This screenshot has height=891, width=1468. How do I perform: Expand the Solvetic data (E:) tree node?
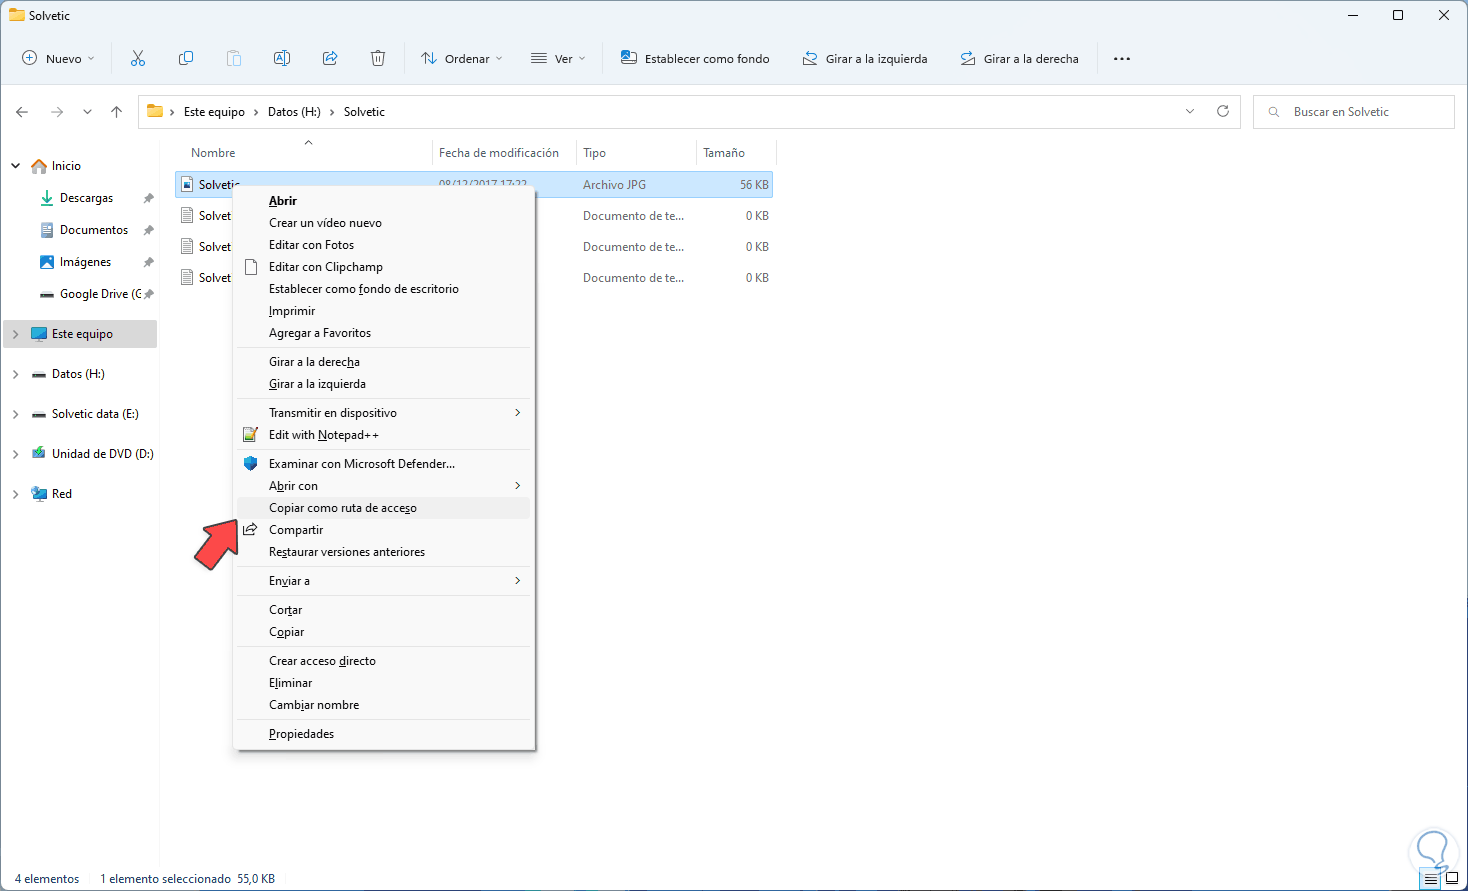15,414
